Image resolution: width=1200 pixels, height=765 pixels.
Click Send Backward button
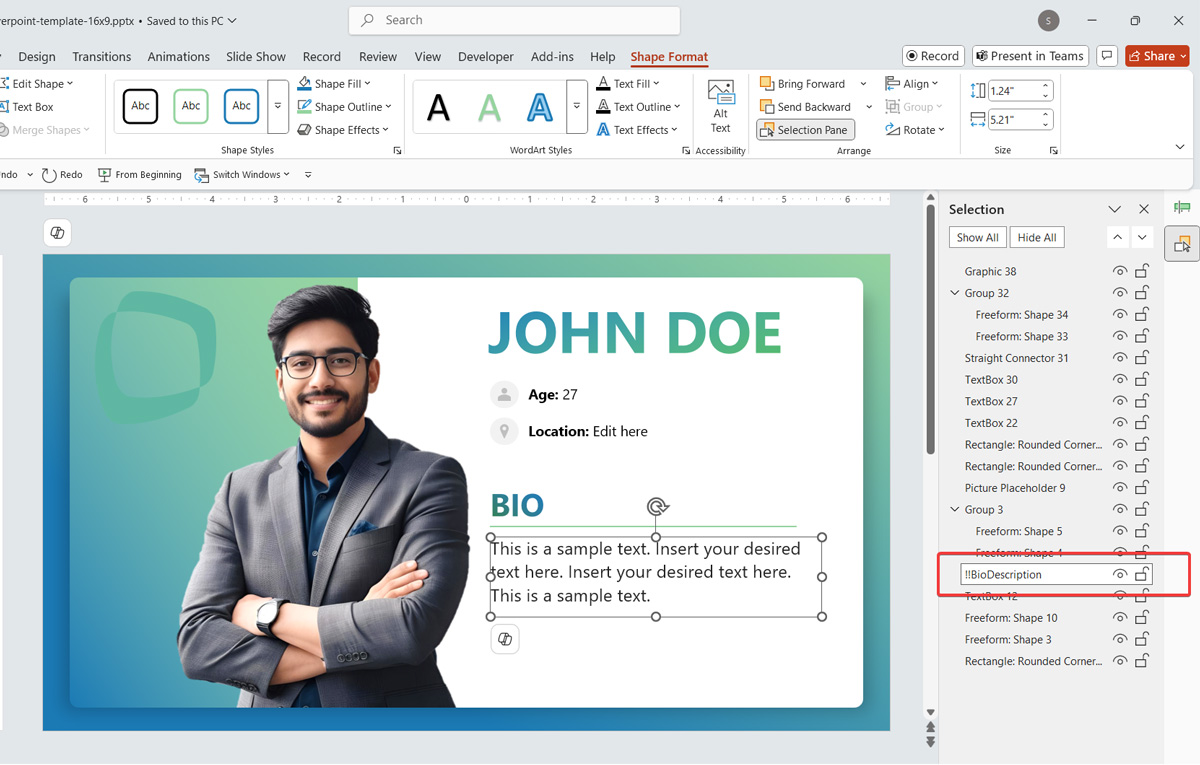pos(806,107)
